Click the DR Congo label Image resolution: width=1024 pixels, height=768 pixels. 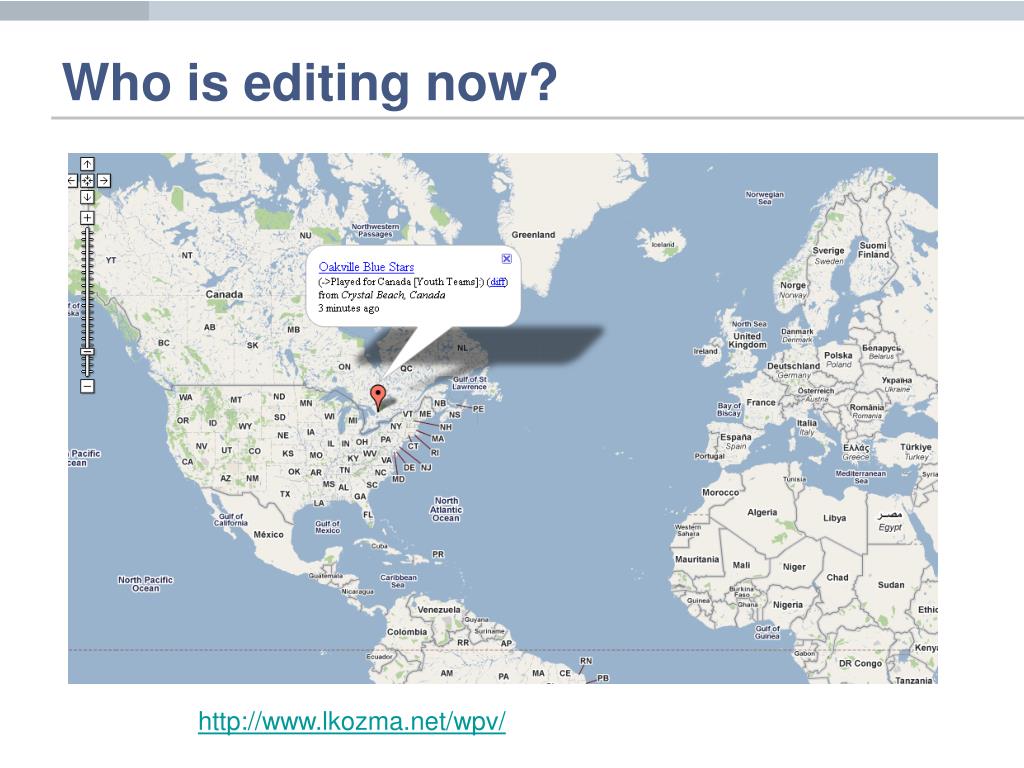click(860, 663)
